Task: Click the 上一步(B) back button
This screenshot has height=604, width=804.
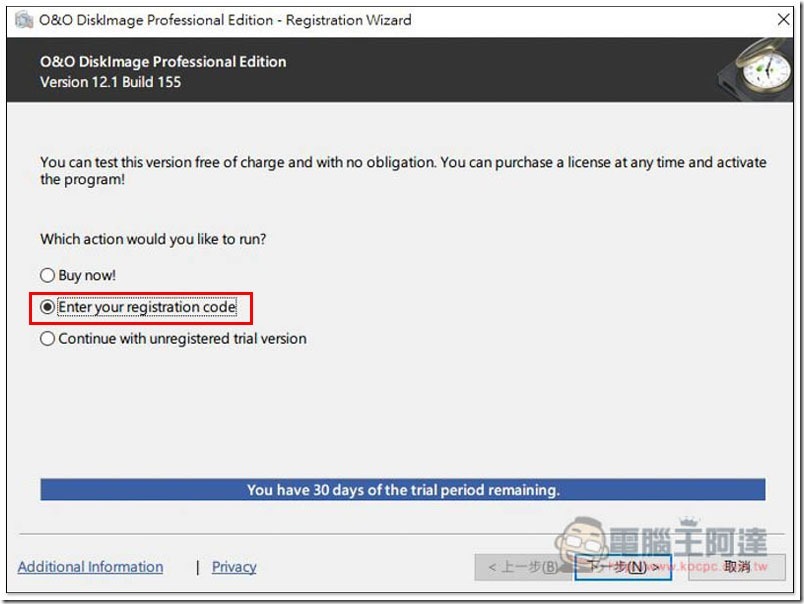Action: [x=523, y=567]
